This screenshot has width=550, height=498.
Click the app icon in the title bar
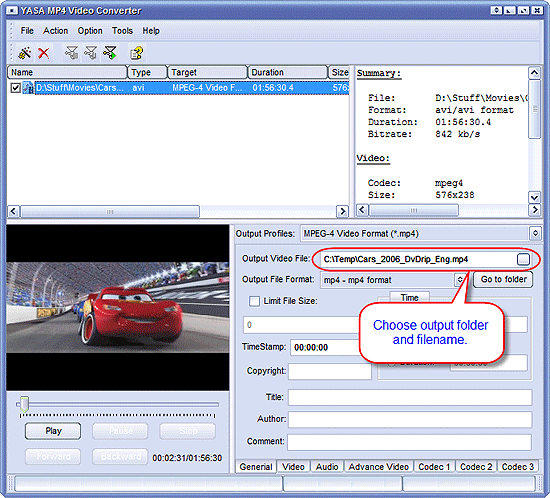[x=12, y=11]
